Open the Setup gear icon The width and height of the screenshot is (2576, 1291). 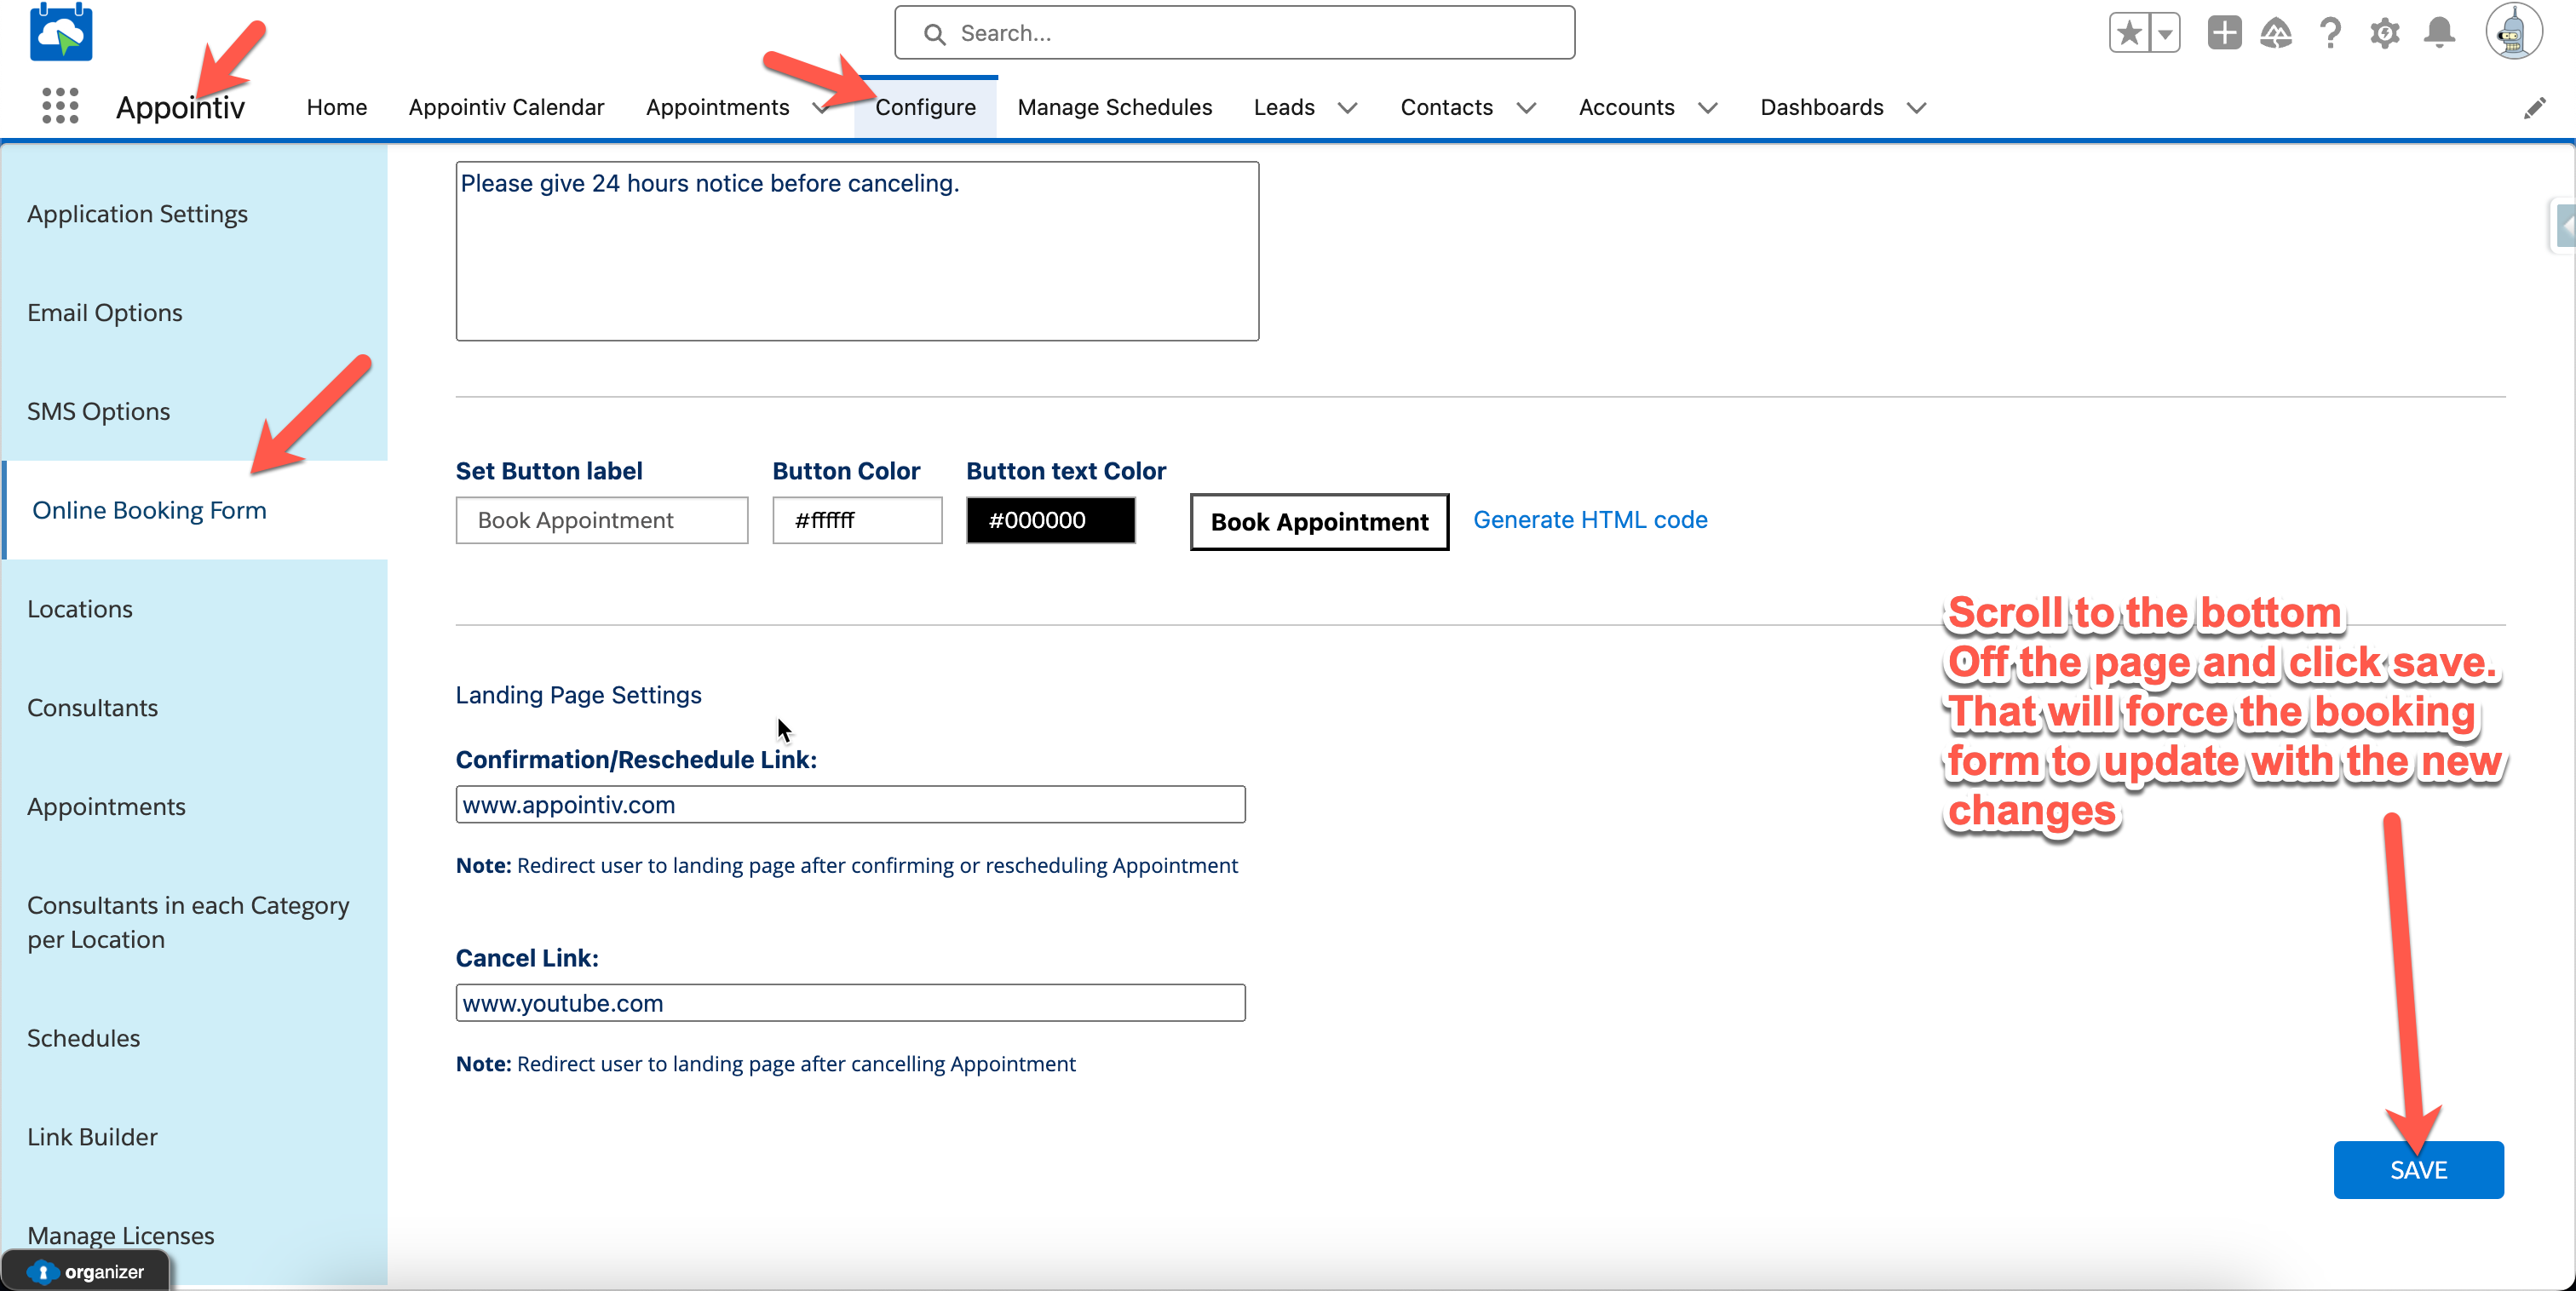pyautogui.click(x=2384, y=33)
